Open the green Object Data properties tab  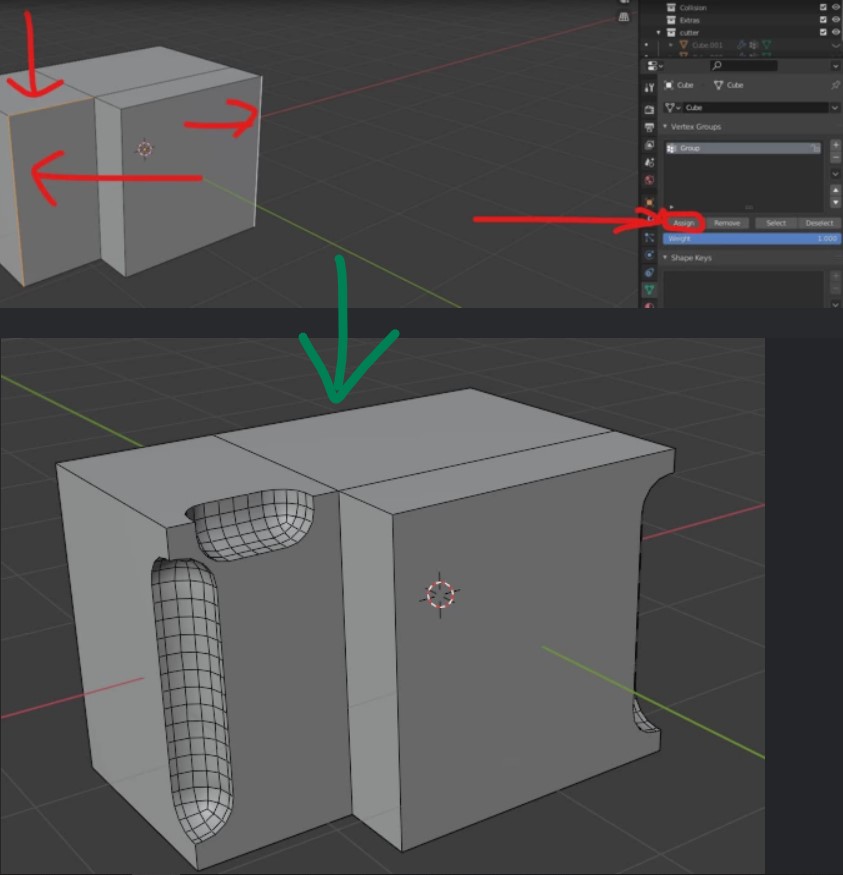click(x=649, y=290)
